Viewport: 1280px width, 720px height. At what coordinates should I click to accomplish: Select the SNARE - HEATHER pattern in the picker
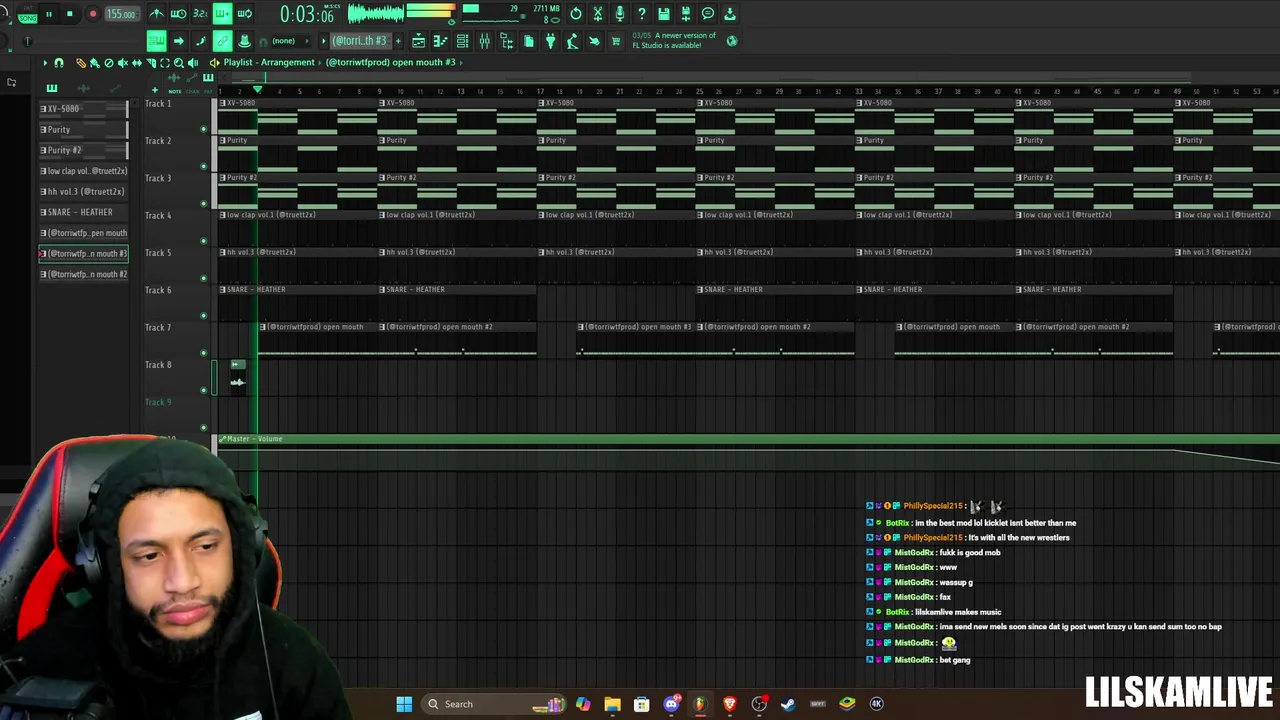click(x=83, y=212)
